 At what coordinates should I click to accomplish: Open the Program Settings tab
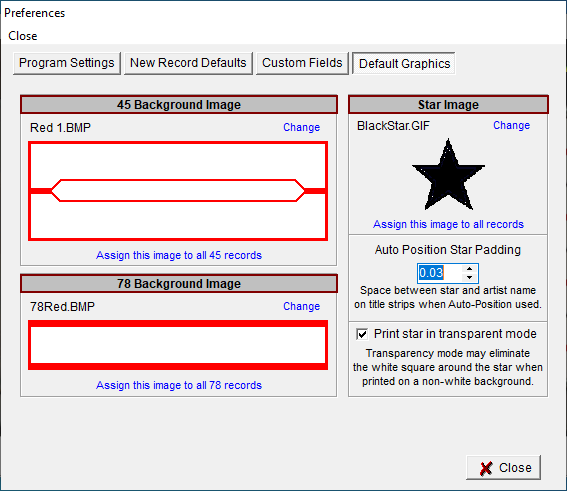coord(67,63)
